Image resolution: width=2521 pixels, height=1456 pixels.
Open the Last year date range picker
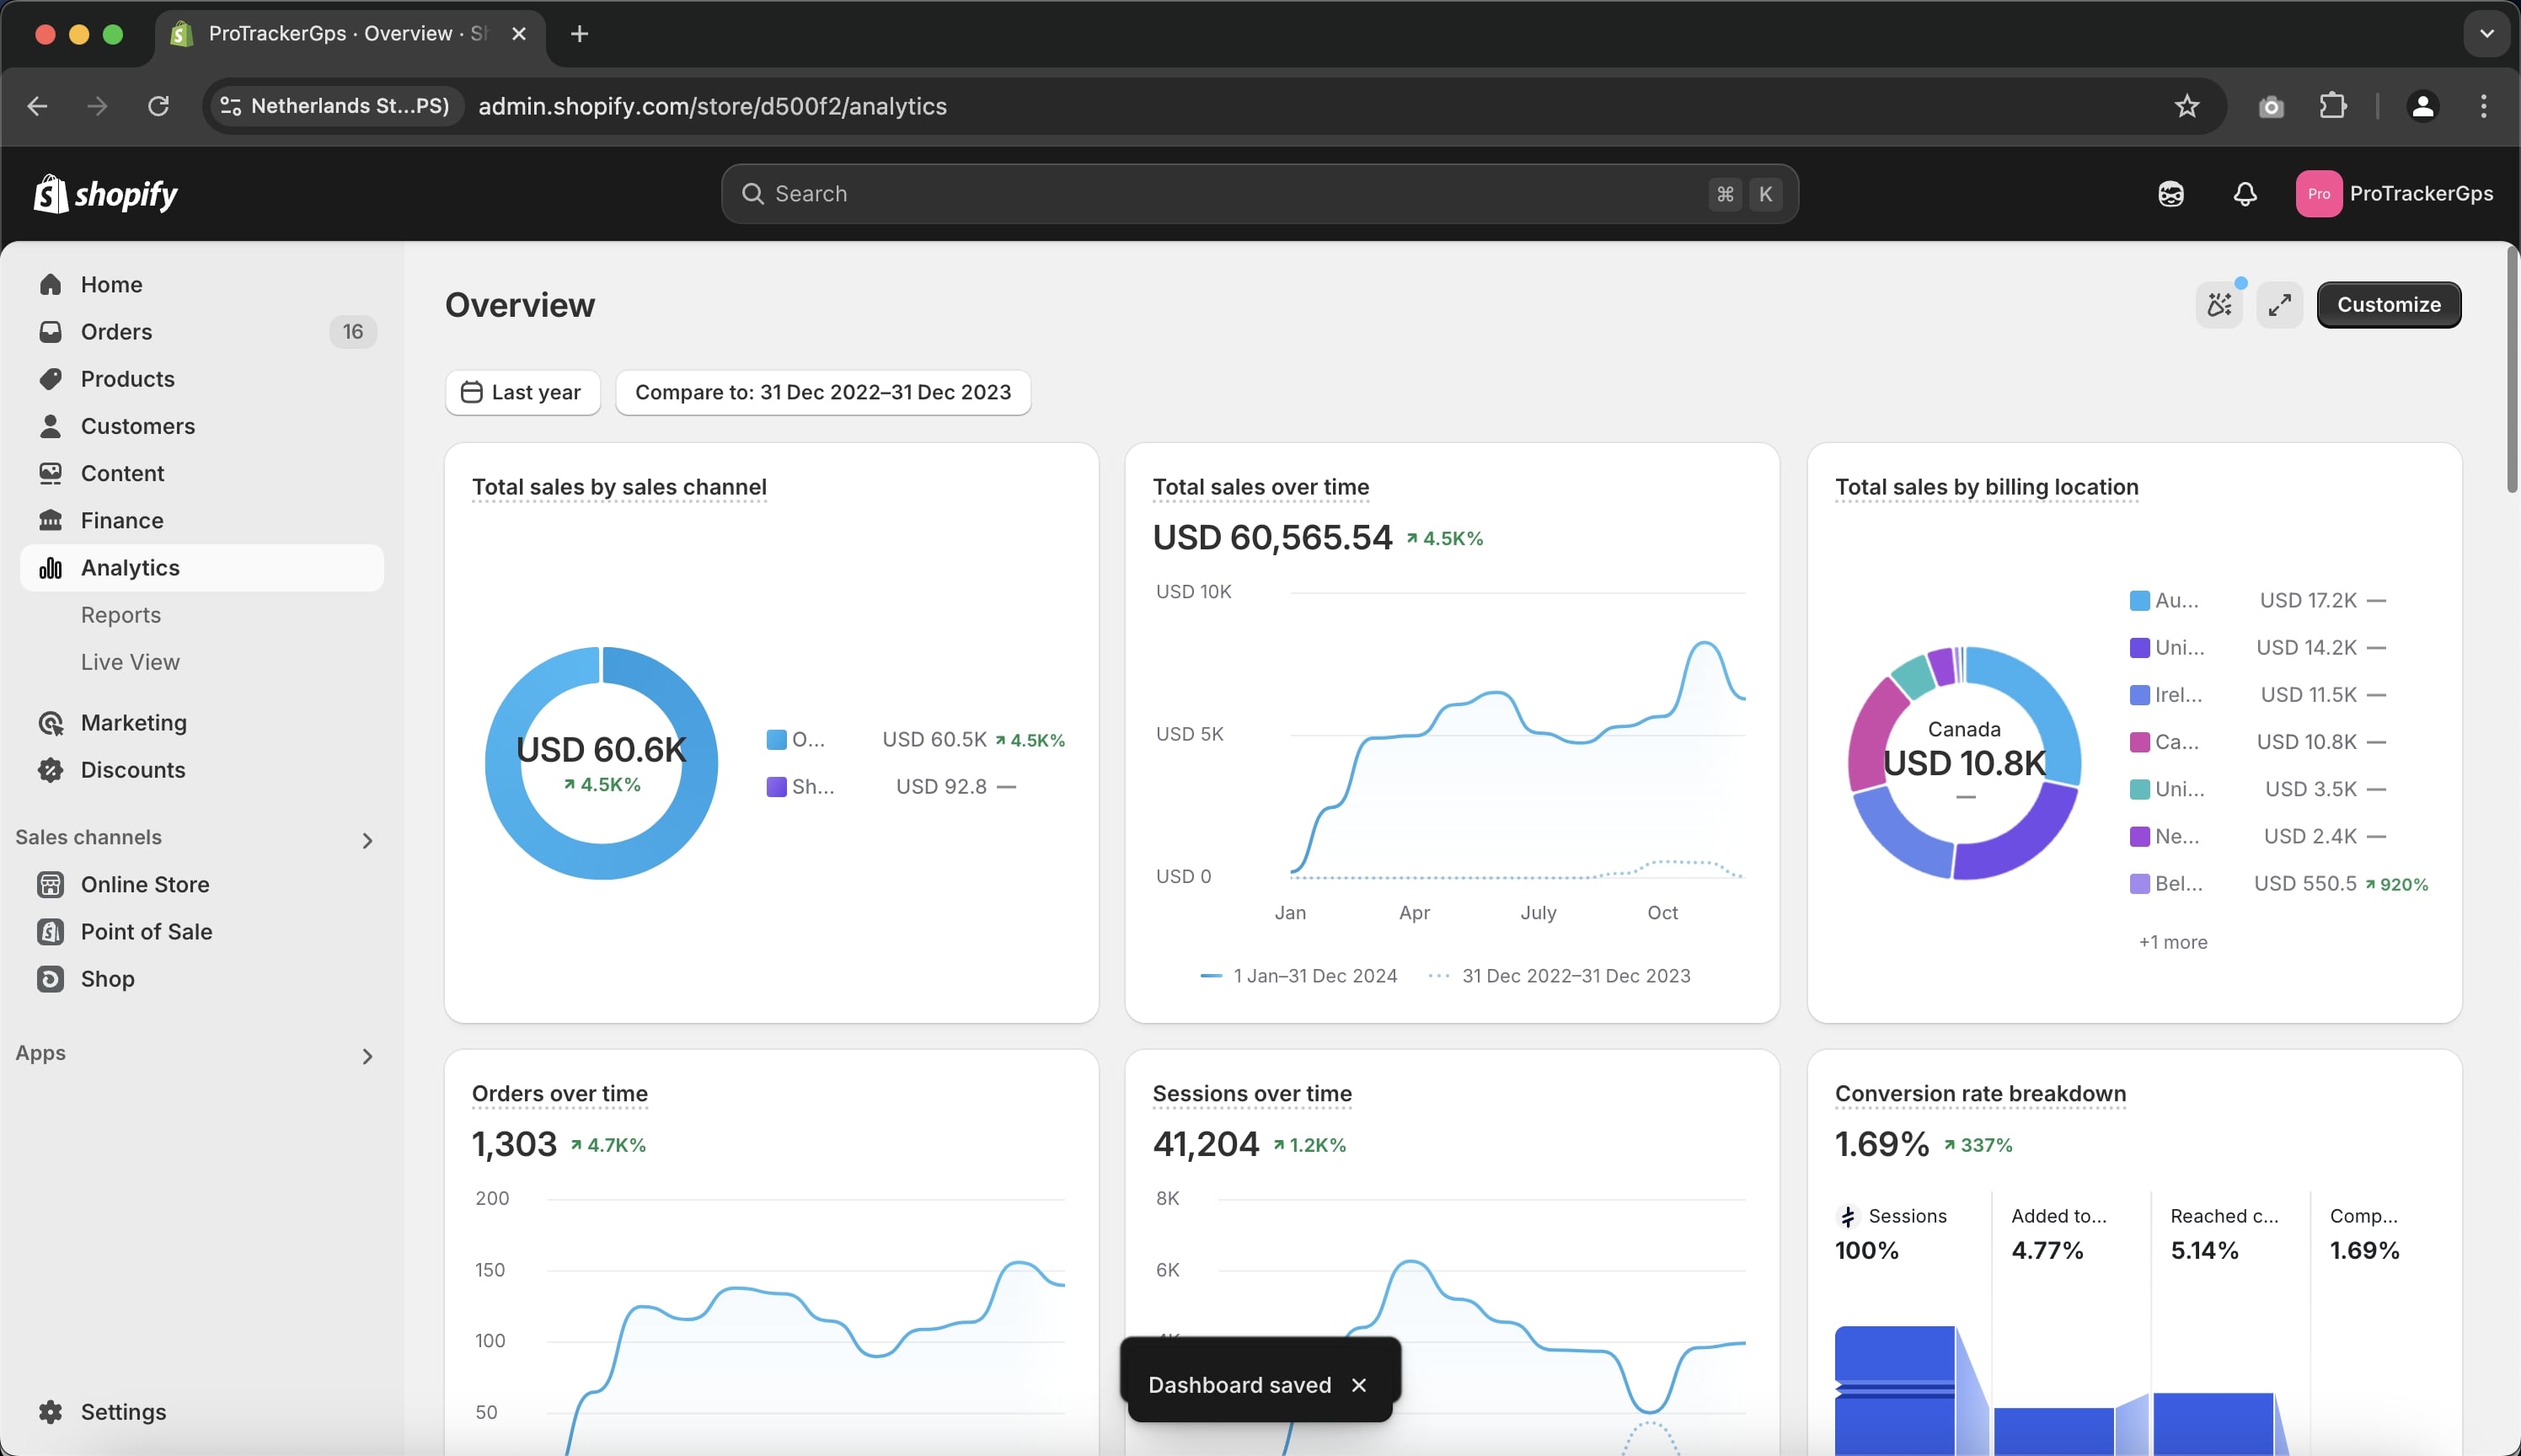(522, 392)
